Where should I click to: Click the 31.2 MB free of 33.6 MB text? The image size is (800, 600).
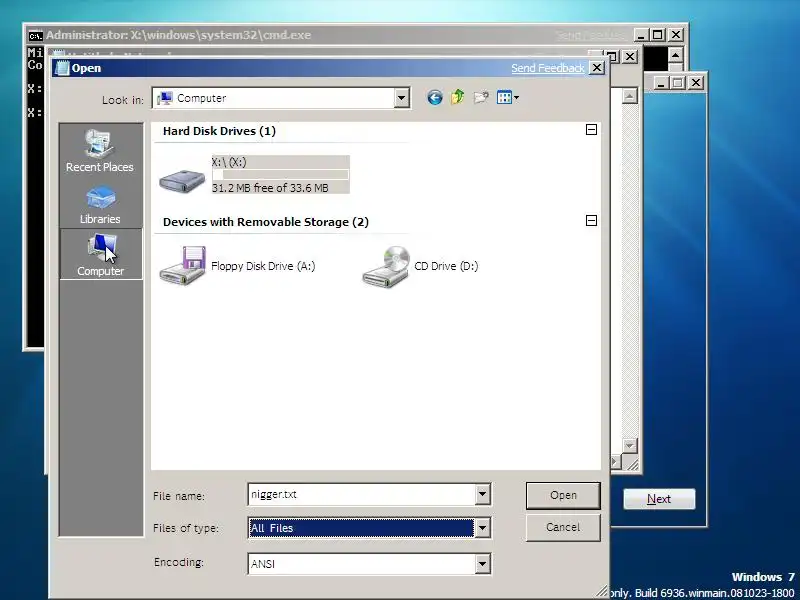[270, 188]
